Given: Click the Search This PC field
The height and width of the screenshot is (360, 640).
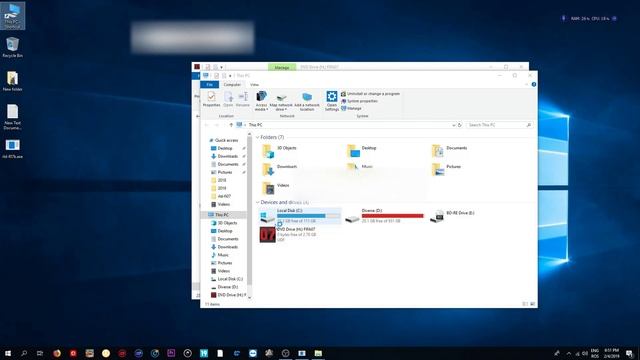Looking at the screenshot, I should 500,125.
